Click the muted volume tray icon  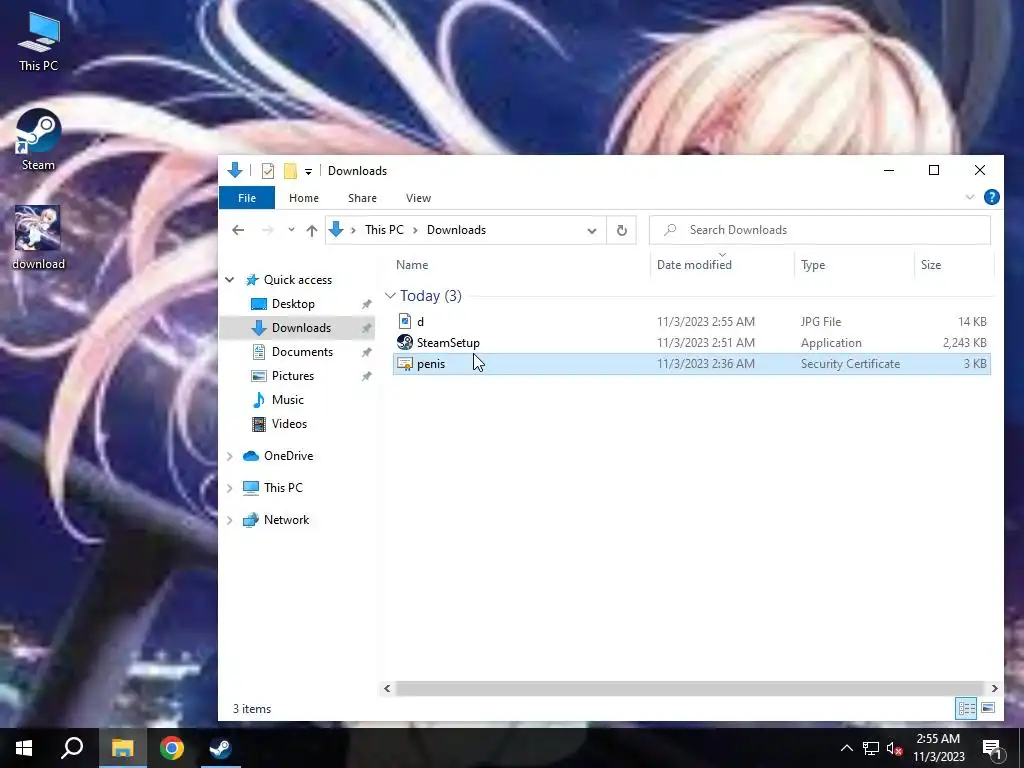point(895,748)
